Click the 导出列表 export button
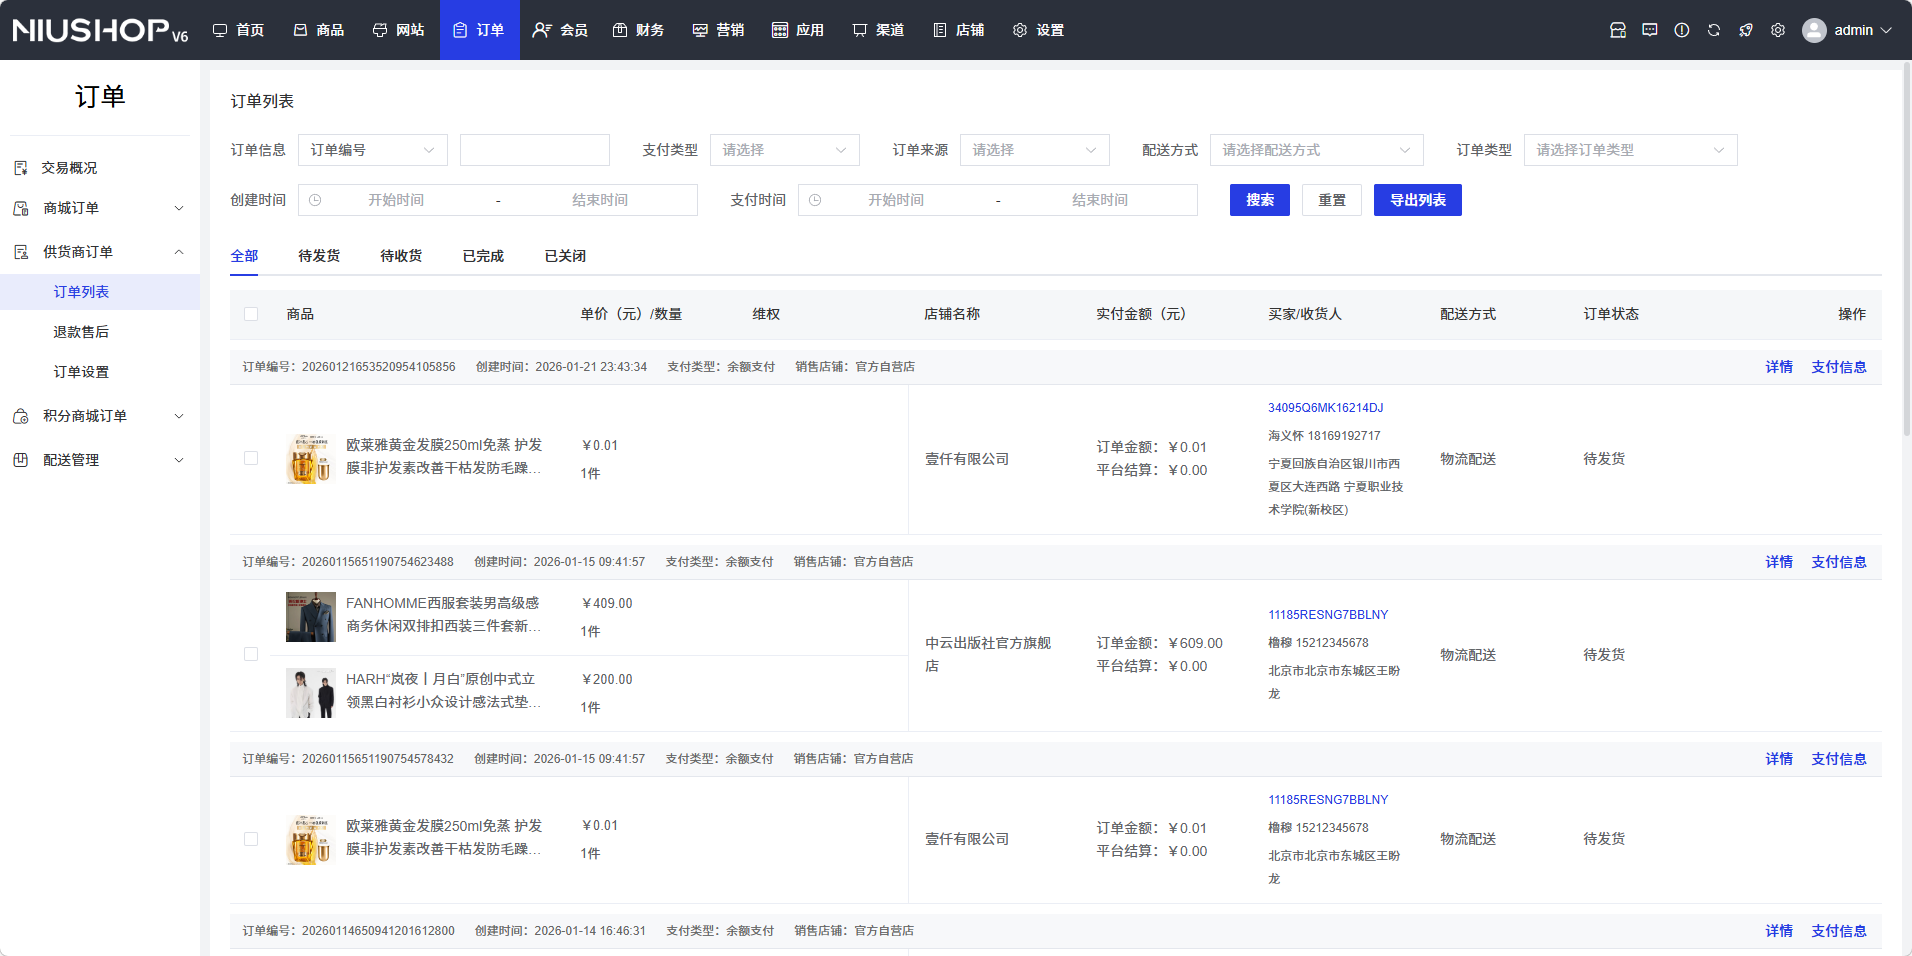1912x956 pixels. [x=1417, y=200]
